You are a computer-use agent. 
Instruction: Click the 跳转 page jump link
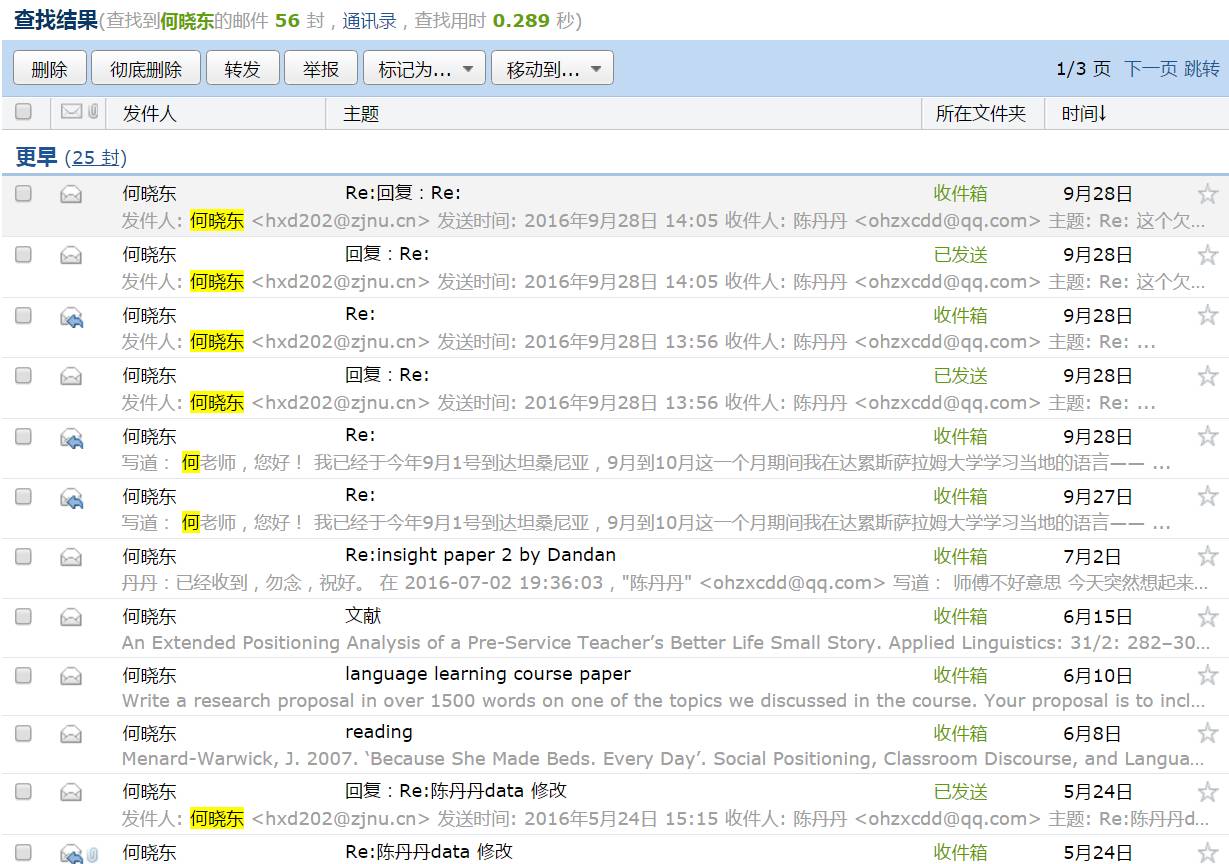(1202, 69)
